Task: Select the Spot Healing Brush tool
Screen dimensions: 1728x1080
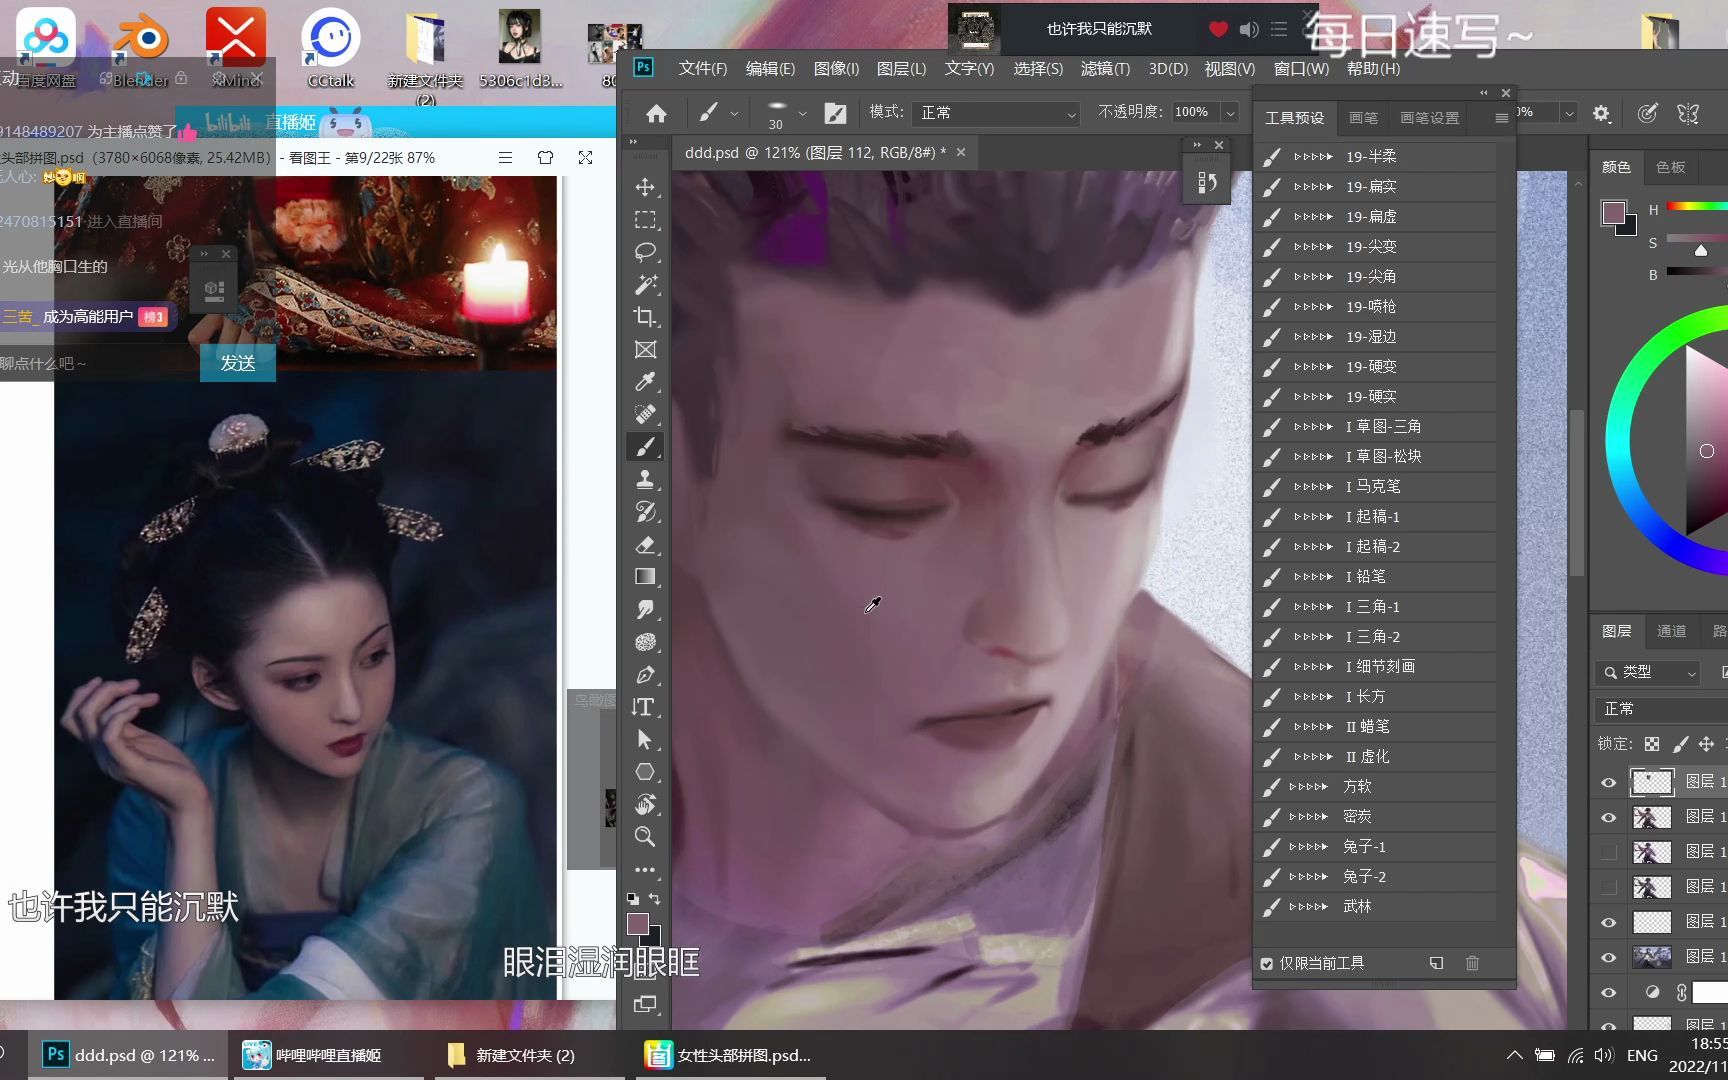Action: click(x=645, y=414)
